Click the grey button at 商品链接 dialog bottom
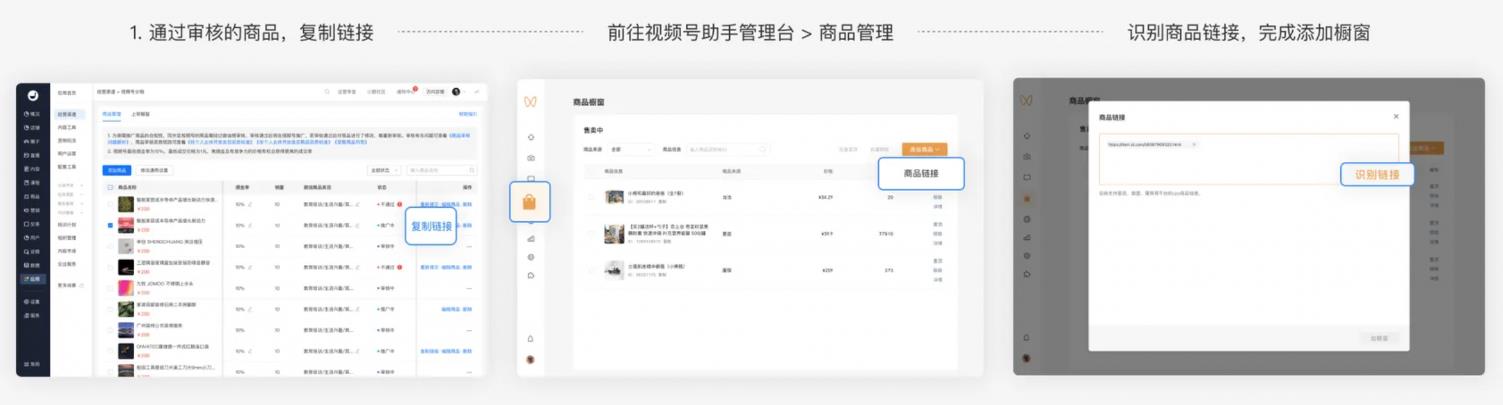Image resolution: width=1503 pixels, height=405 pixels. point(1379,338)
